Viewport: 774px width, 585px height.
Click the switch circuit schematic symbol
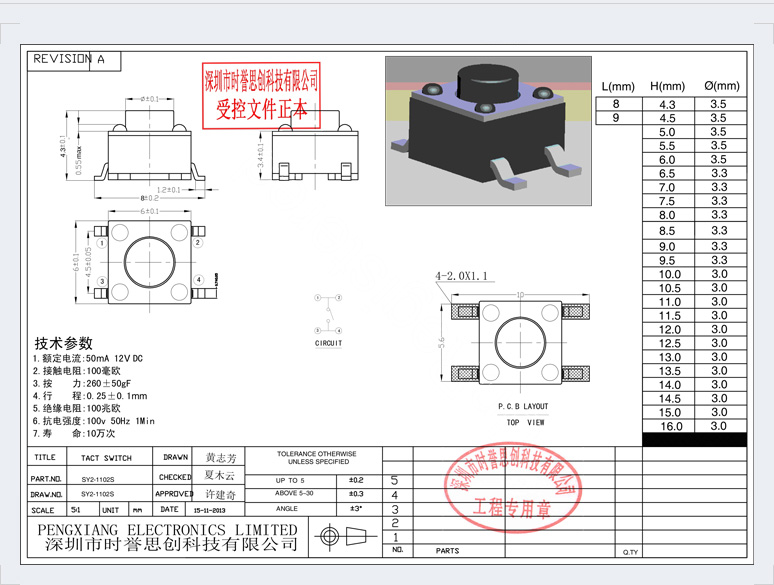(328, 314)
